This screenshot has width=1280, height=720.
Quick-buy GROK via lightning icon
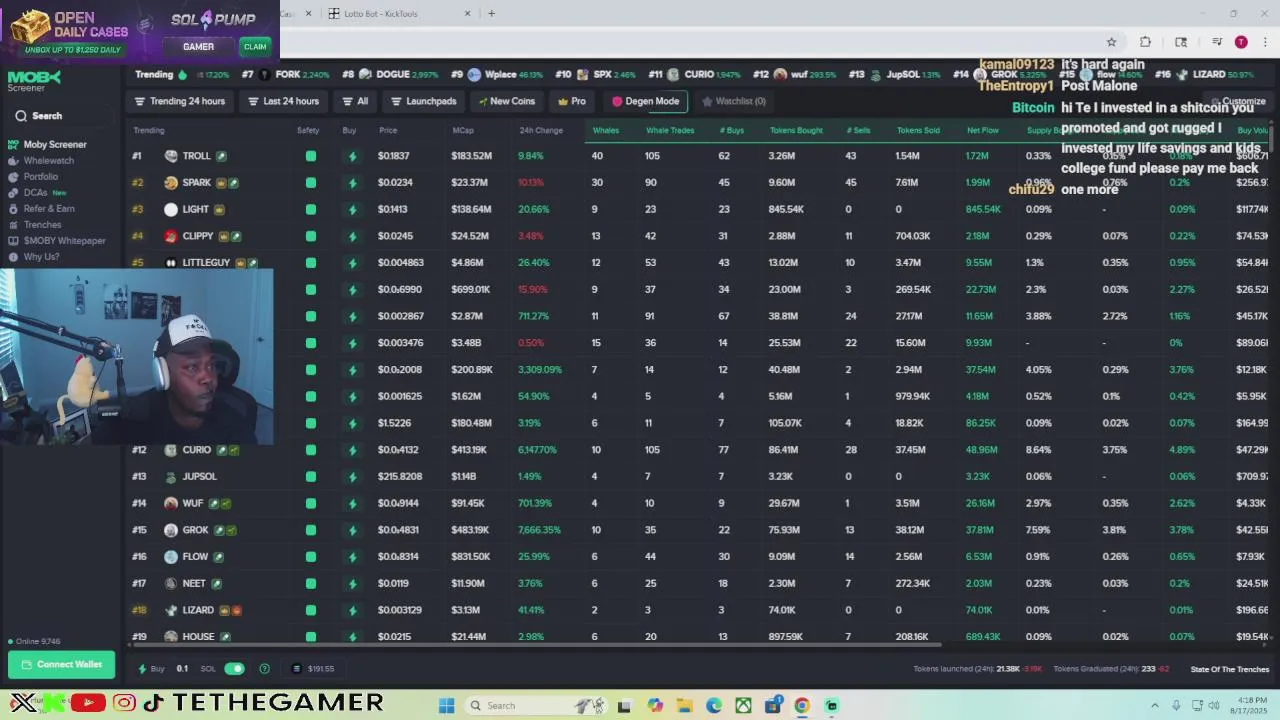[352, 530]
